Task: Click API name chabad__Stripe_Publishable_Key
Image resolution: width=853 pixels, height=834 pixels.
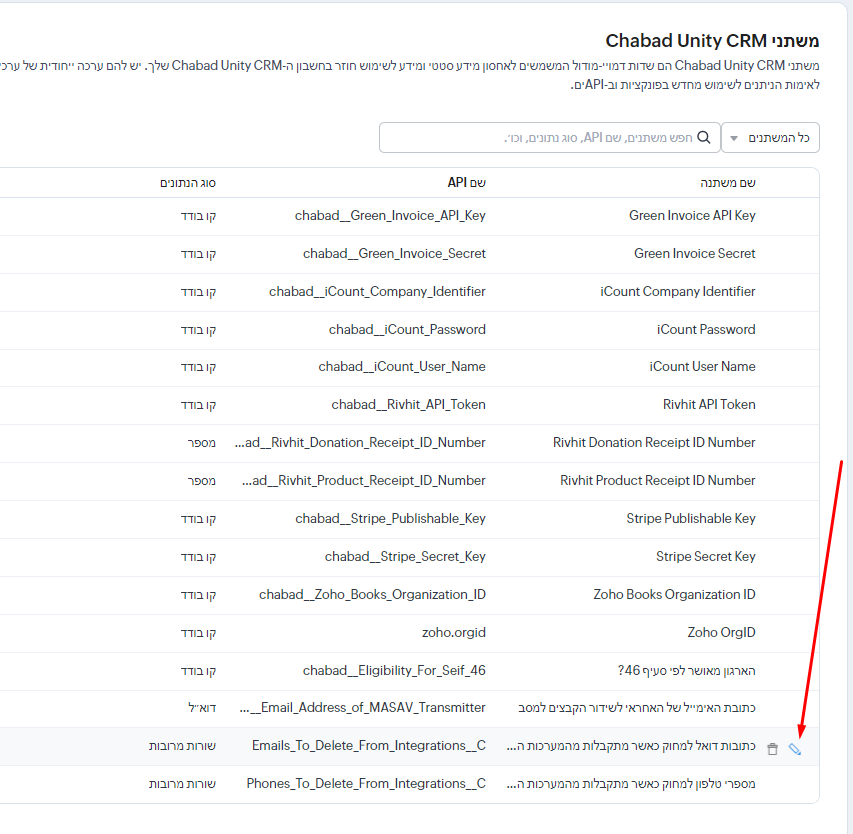Action: (x=391, y=519)
